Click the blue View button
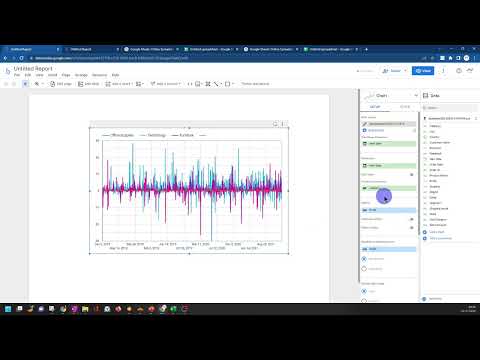This screenshot has height=360, width=480. coord(423,71)
